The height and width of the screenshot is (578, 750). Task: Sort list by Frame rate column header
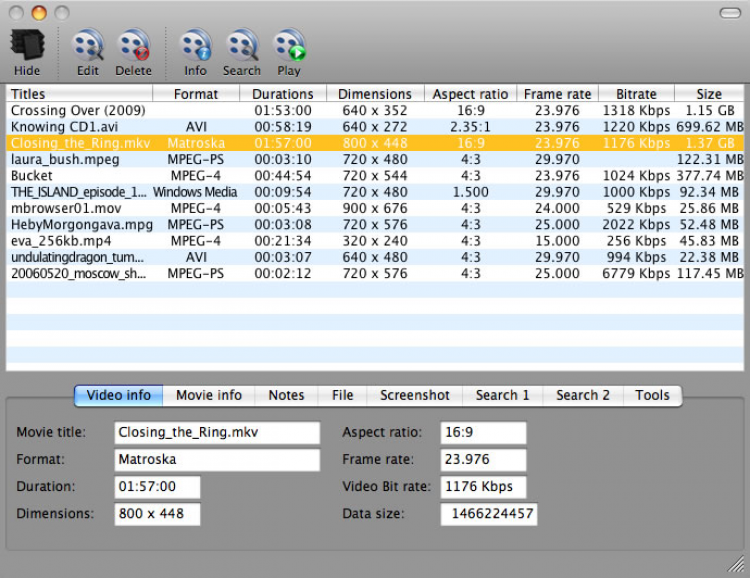pos(557,94)
